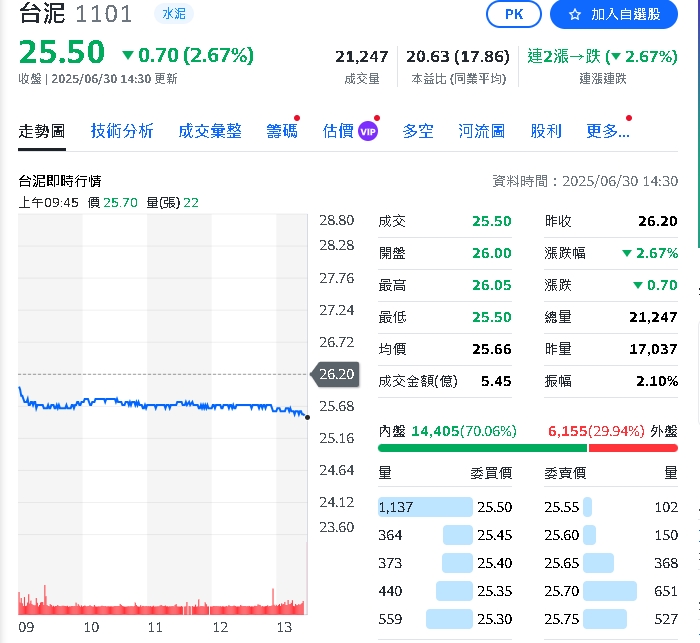Click ask price 25.75
This screenshot has width=700, height=643.
(562, 619)
